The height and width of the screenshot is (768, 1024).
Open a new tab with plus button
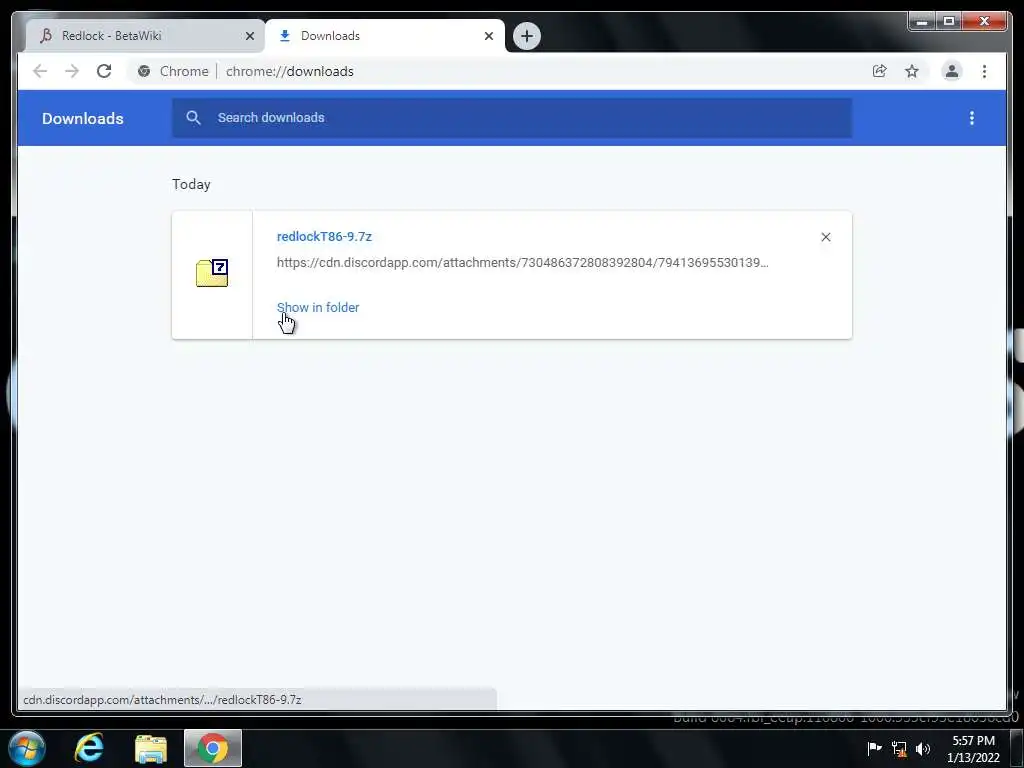point(526,36)
